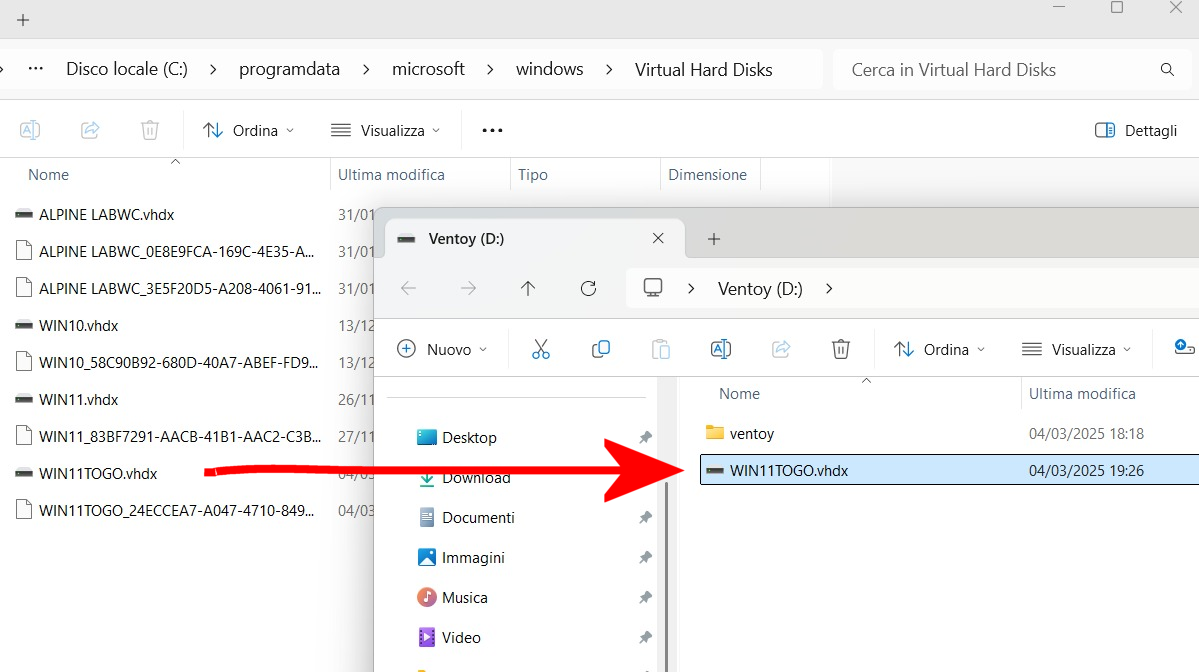Click the windows breadcrumb
This screenshot has width=1199, height=672.
click(549, 69)
